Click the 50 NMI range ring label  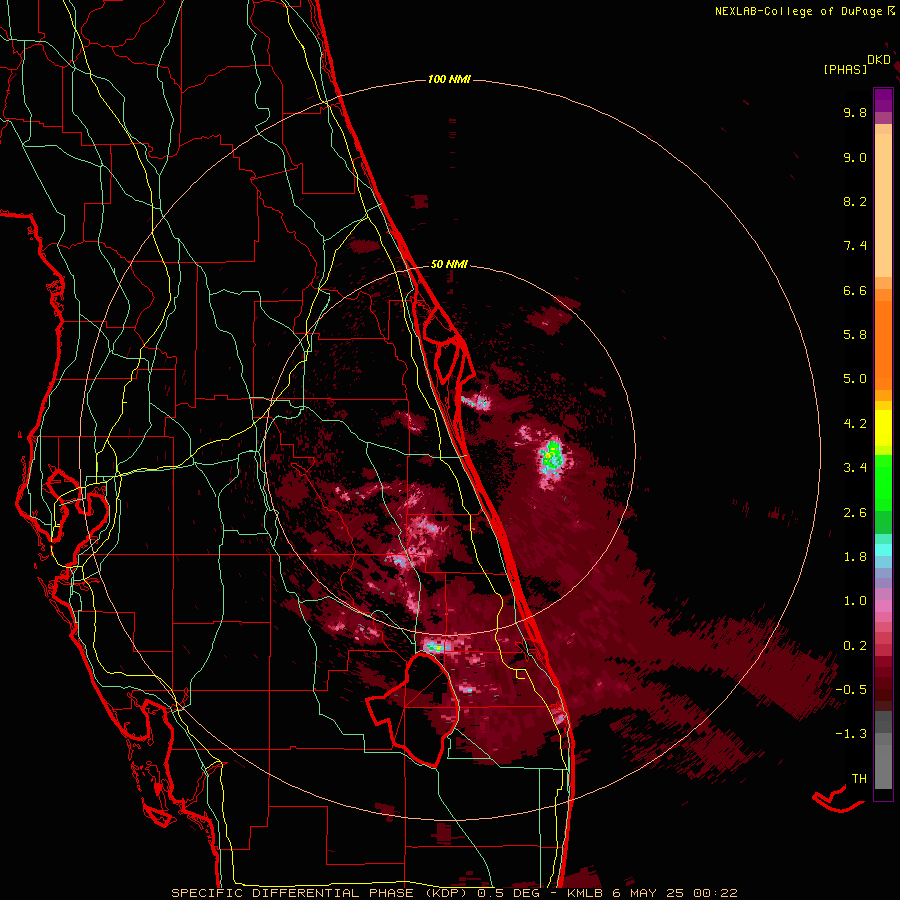click(x=449, y=264)
